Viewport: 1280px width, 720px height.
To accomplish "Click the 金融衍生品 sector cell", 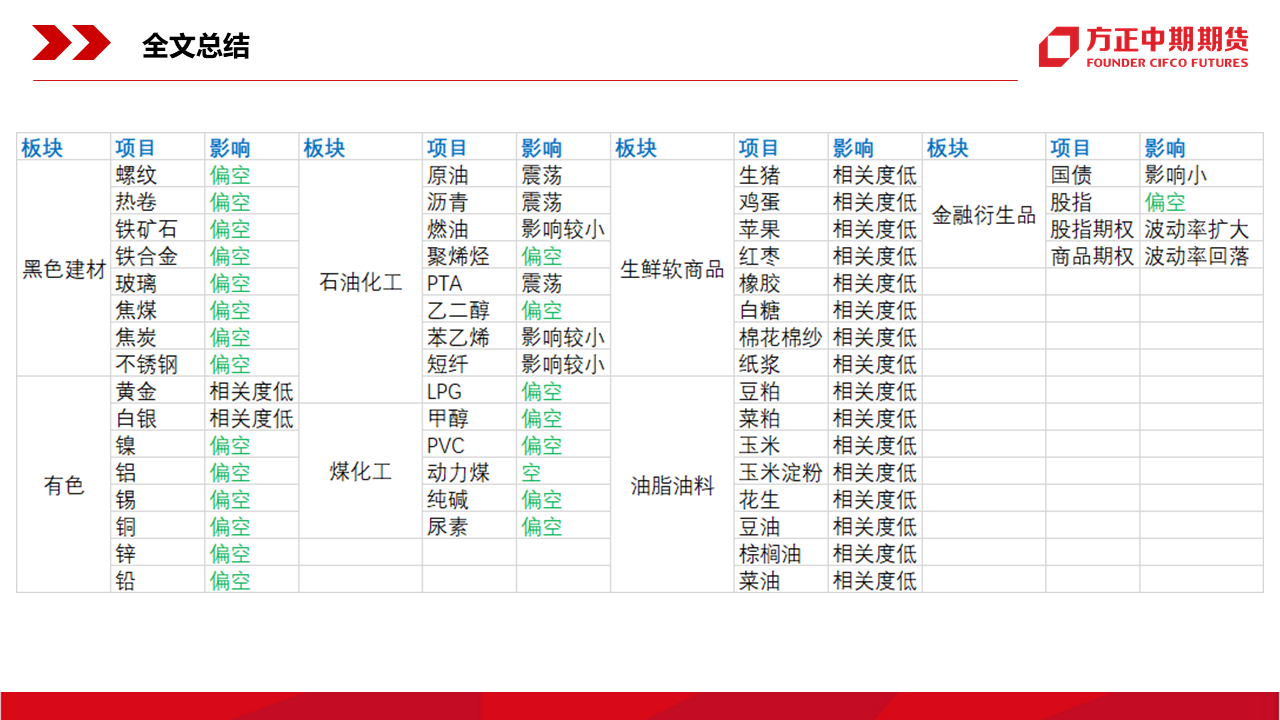I will (984, 215).
